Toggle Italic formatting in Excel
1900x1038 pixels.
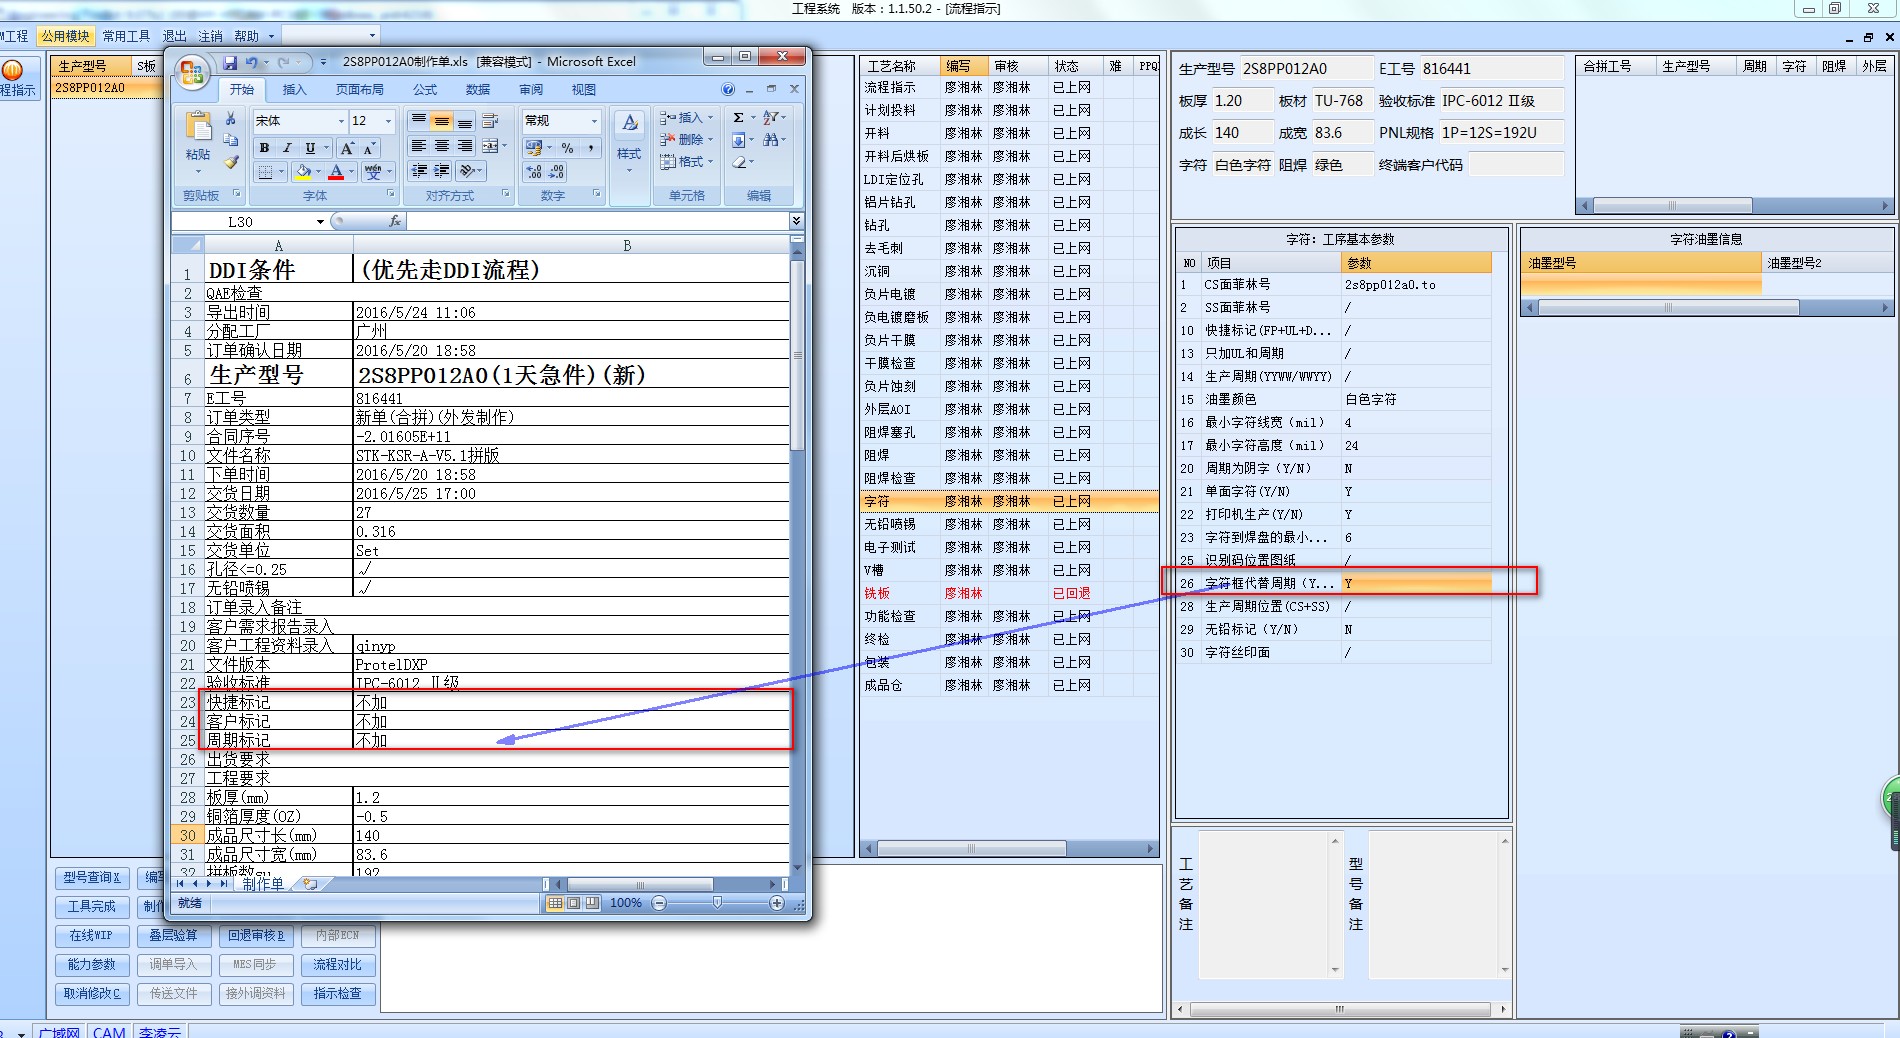[x=287, y=148]
